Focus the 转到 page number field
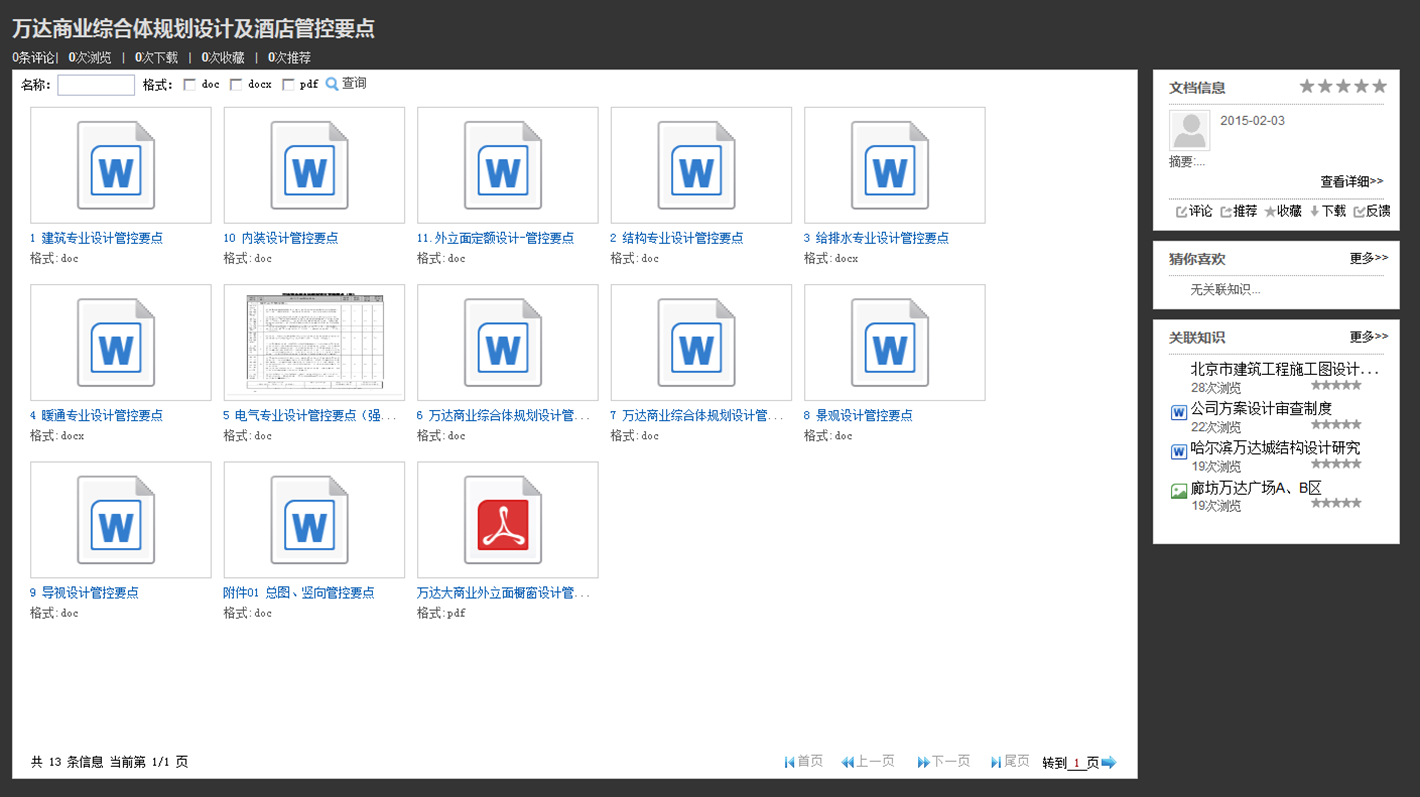The height and width of the screenshot is (797, 1420). tap(1078, 763)
